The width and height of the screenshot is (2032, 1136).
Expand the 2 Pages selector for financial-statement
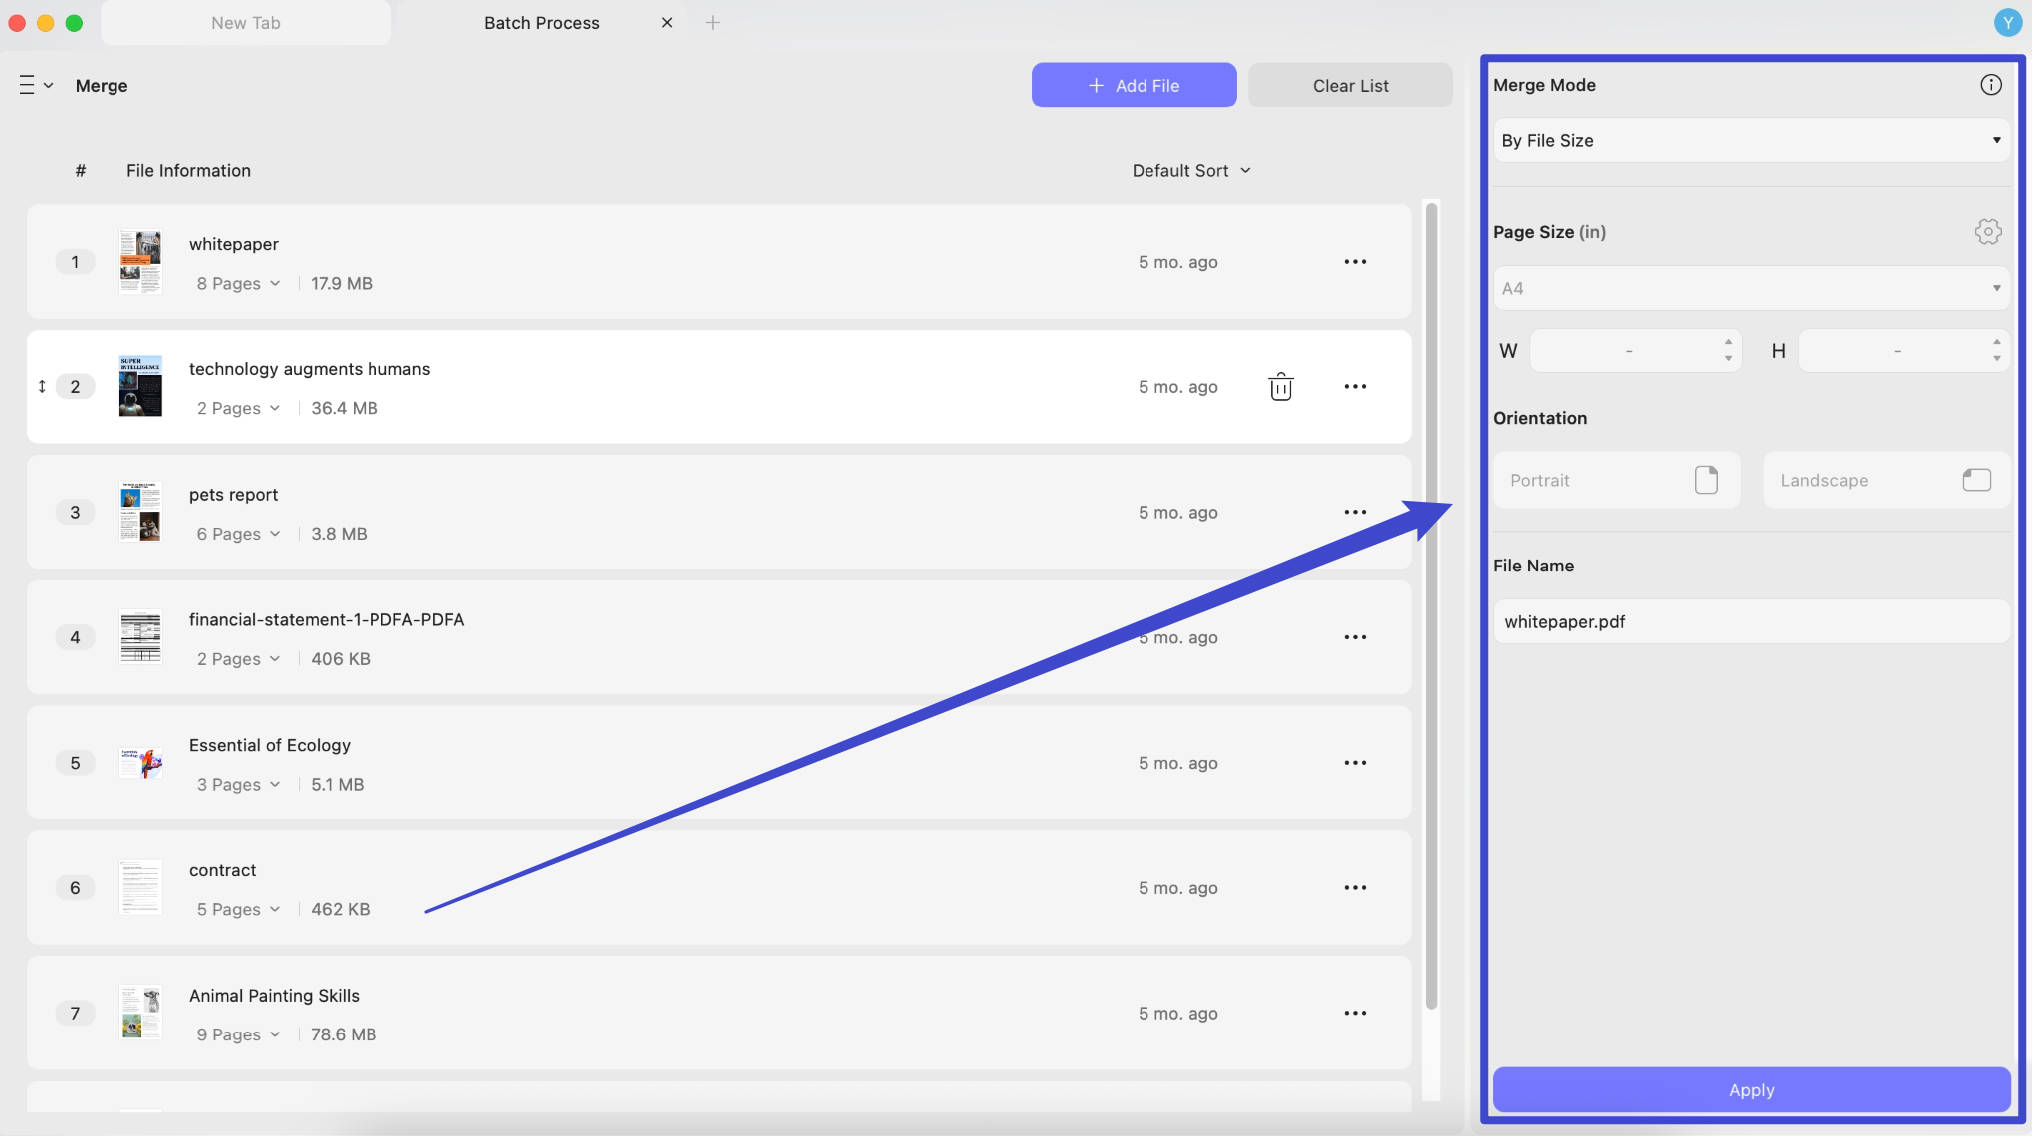coord(238,660)
